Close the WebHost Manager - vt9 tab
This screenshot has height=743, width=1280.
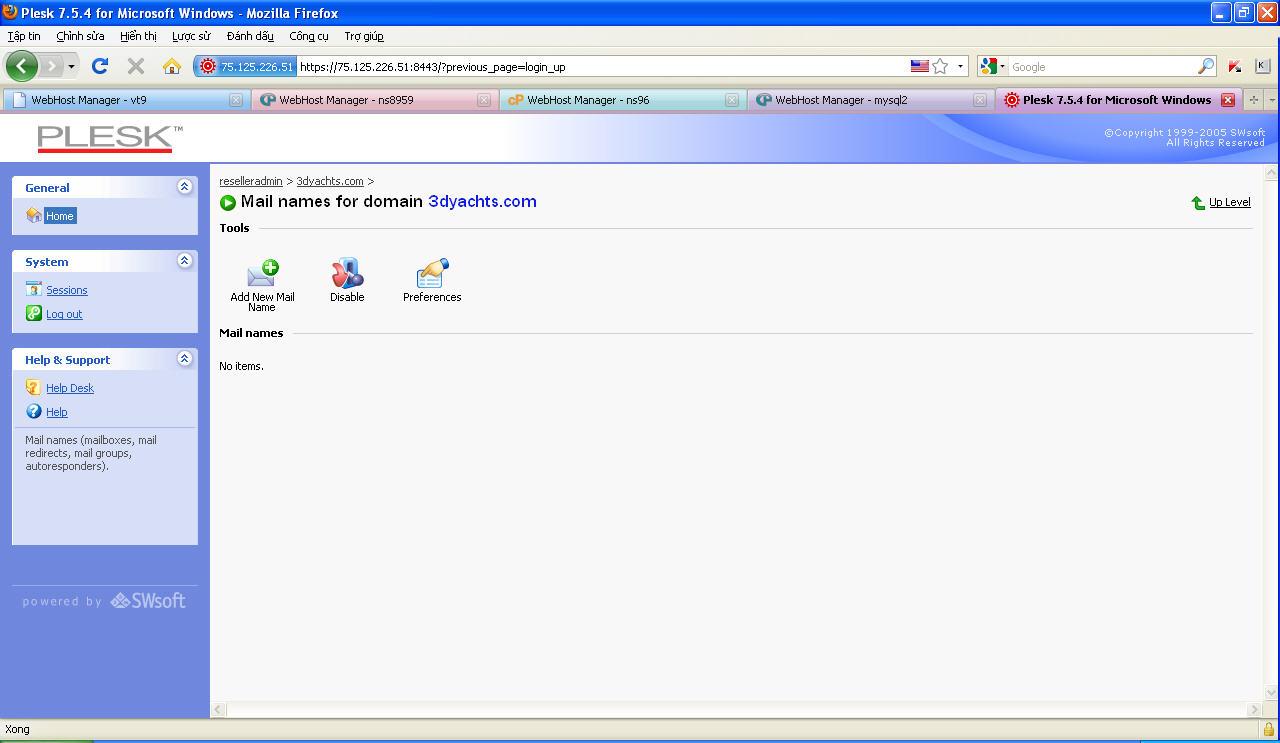pos(236,100)
